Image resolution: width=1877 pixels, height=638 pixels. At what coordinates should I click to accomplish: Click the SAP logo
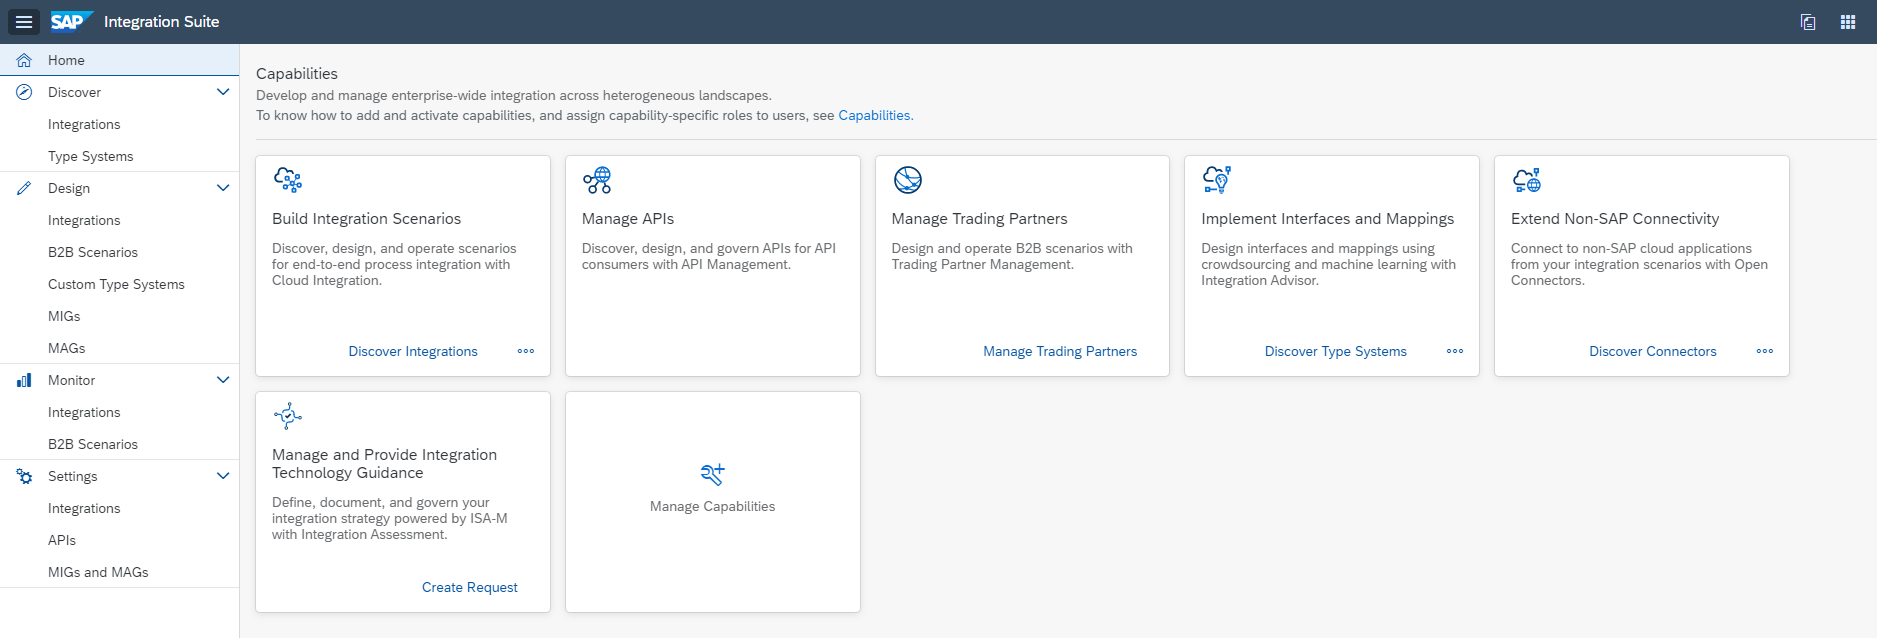point(71,21)
